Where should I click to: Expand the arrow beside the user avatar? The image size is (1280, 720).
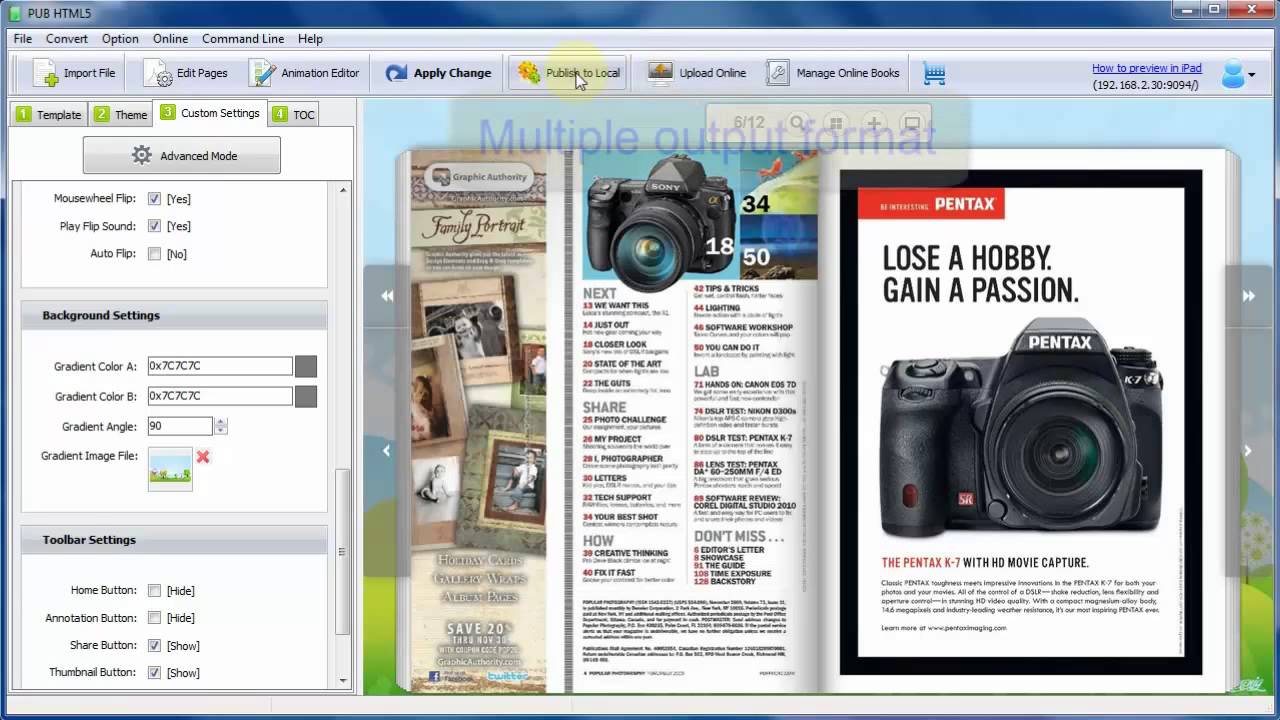point(1253,75)
